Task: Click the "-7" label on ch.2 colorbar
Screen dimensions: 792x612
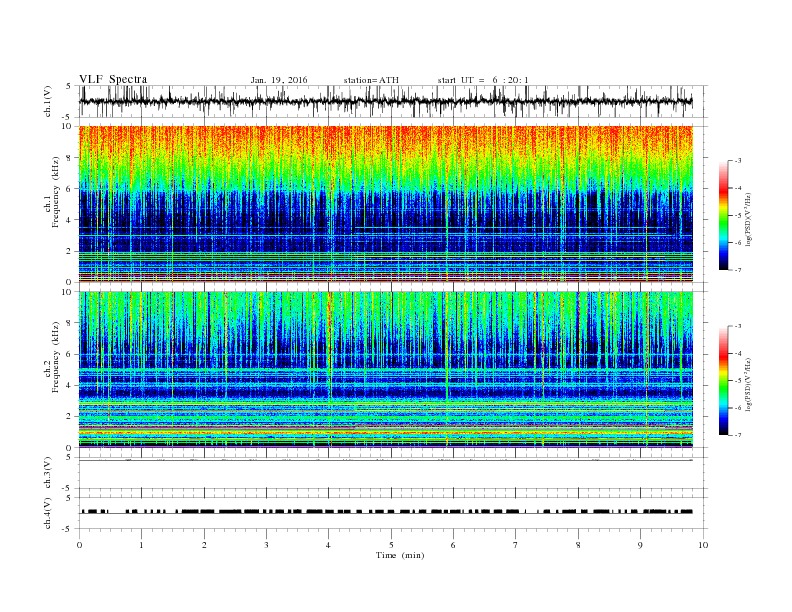Action: 738,435
